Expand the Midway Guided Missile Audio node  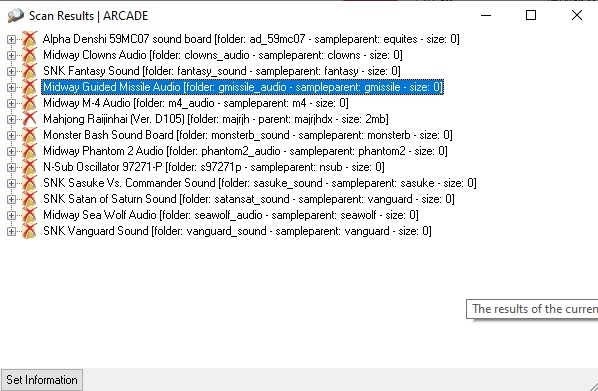(x=11, y=87)
